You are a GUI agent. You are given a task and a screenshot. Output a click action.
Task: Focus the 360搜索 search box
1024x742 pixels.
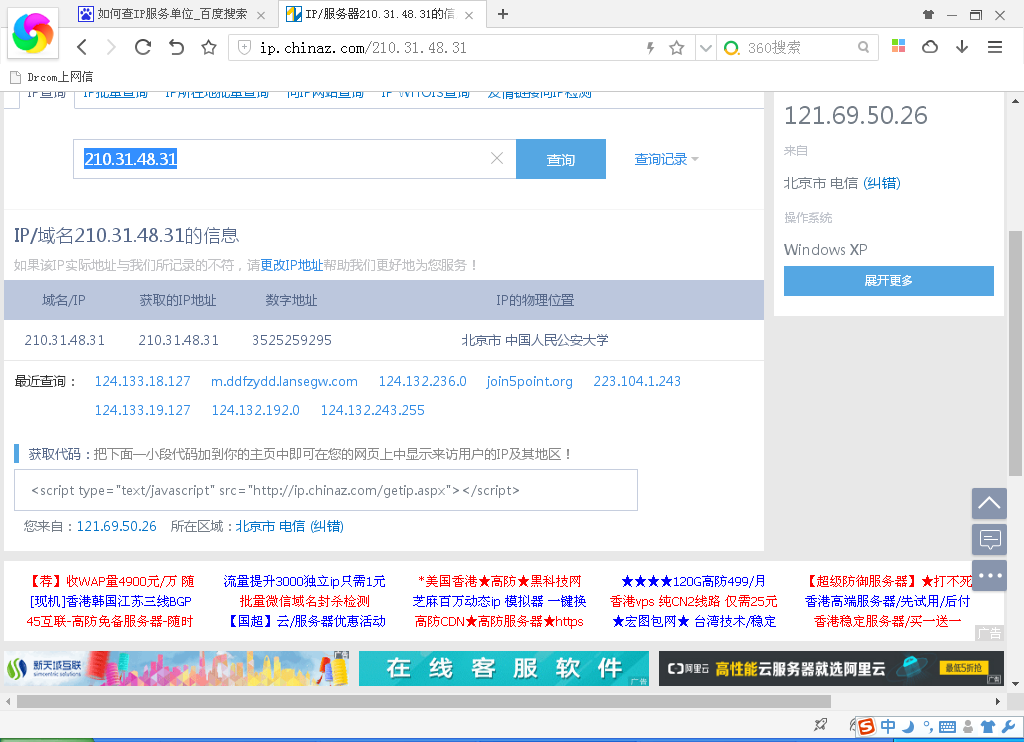[x=799, y=48]
